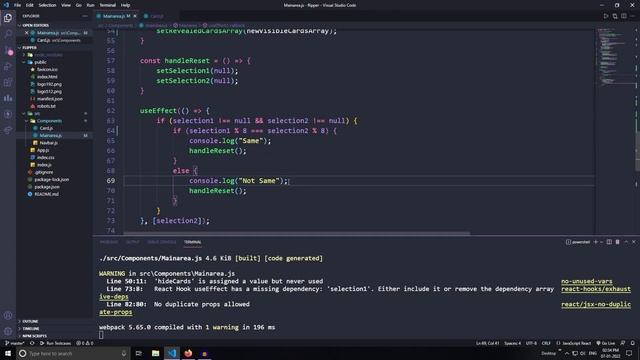The height and width of the screenshot is (360, 640).
Task: Click the master branch indicator in the status bar
Action: click(x=15, y=343)
